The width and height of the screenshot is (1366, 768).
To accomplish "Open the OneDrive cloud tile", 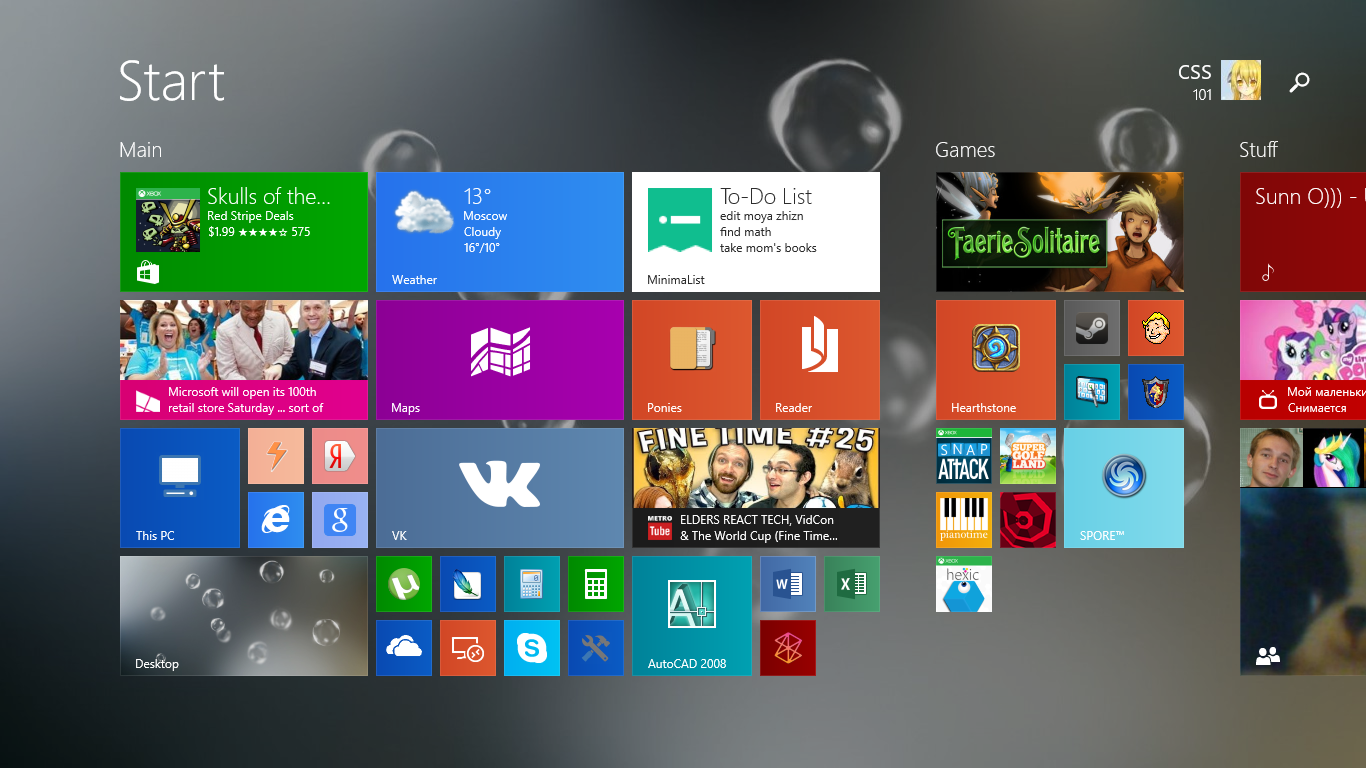I will tap(404, 648).
